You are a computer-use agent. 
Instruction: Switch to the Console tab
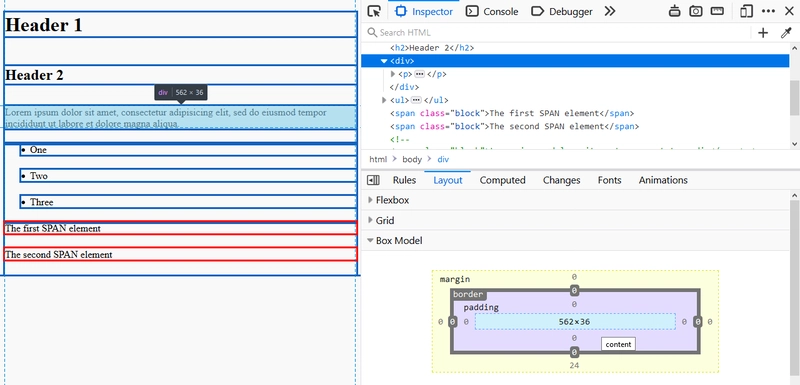point(492,11)
